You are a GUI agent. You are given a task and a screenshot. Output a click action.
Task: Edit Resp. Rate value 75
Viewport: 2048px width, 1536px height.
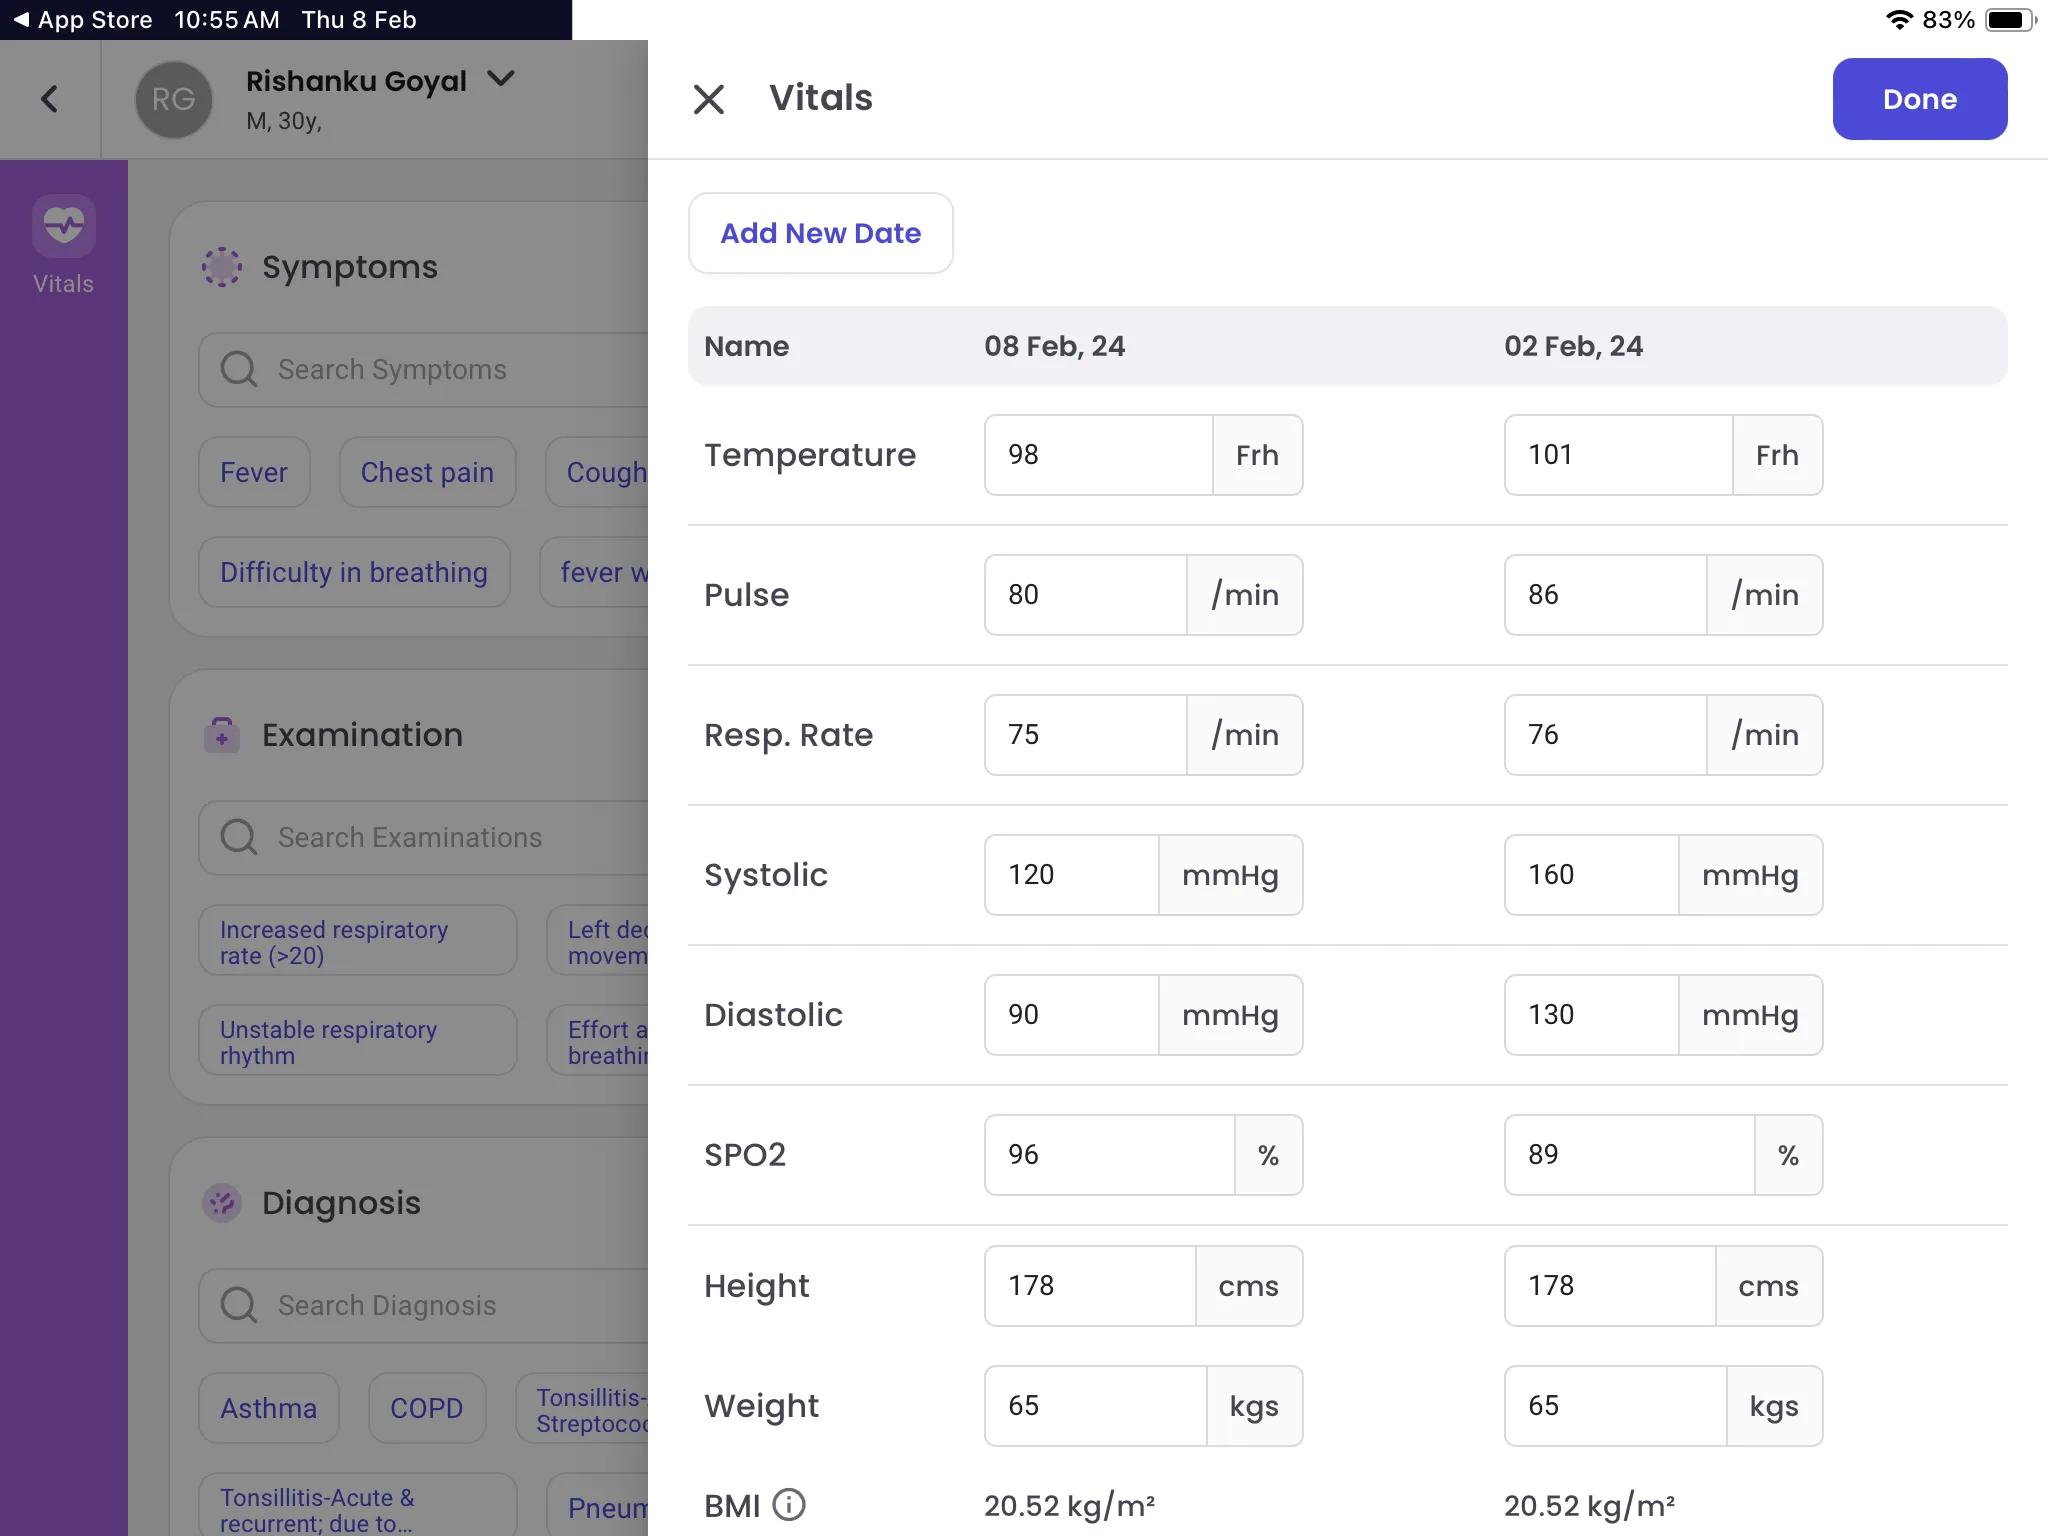(1085, 735)
